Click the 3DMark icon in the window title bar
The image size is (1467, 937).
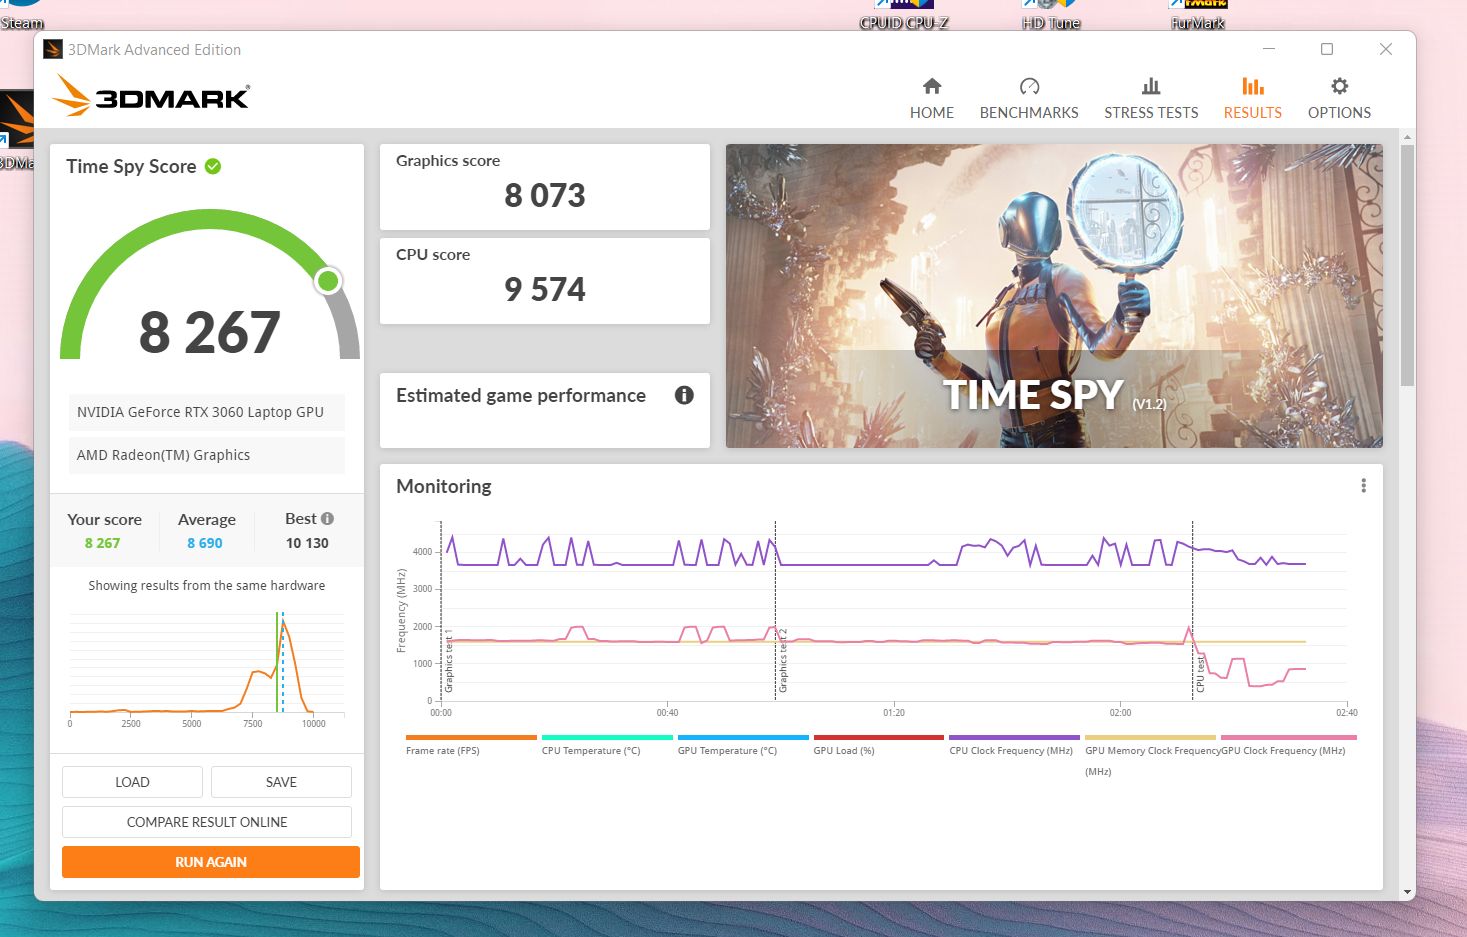pyautogui.click(x=53, y=49)
